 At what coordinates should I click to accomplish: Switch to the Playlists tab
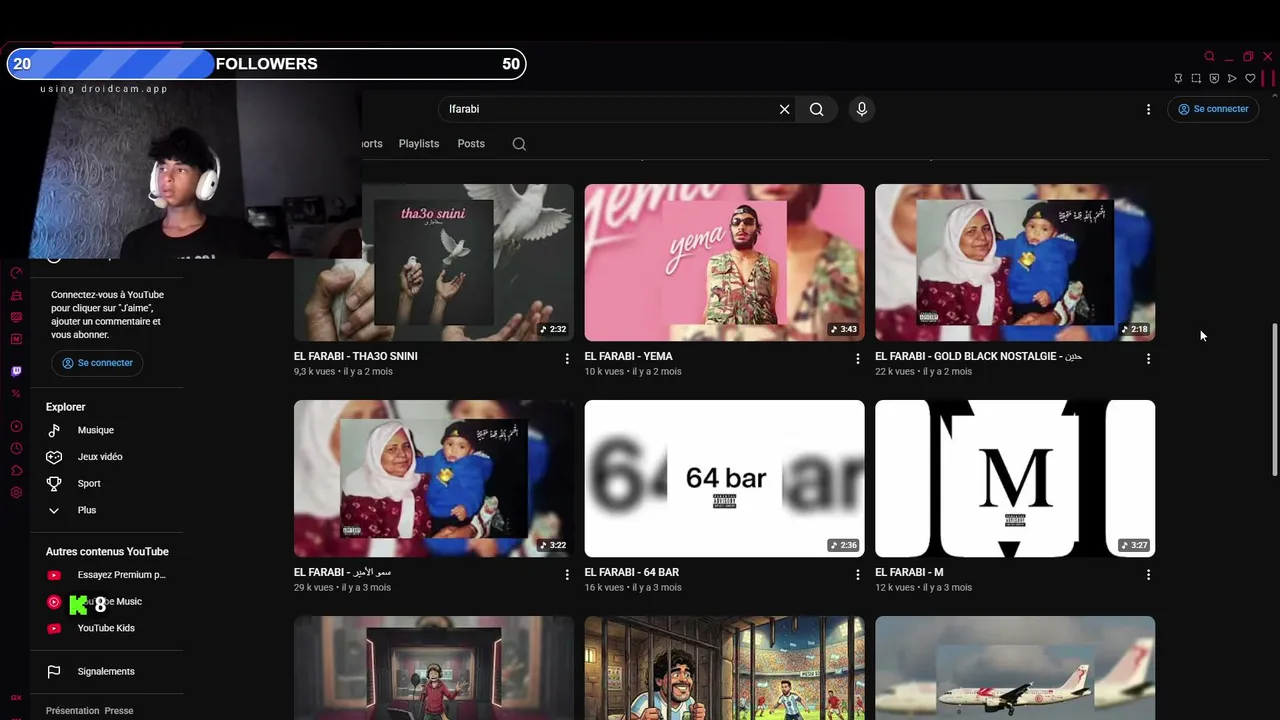tap(419, 144)
